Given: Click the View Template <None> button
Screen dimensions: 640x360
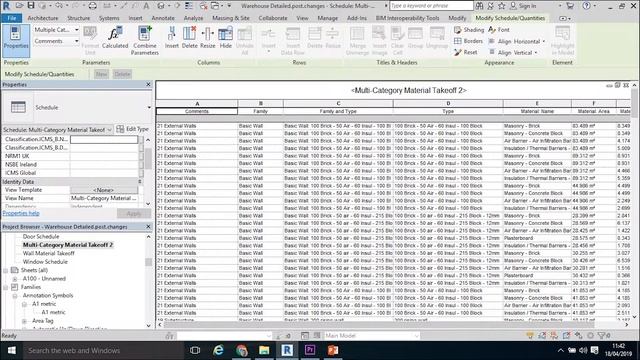Looking at the screenshot, I should pos(104,190).
